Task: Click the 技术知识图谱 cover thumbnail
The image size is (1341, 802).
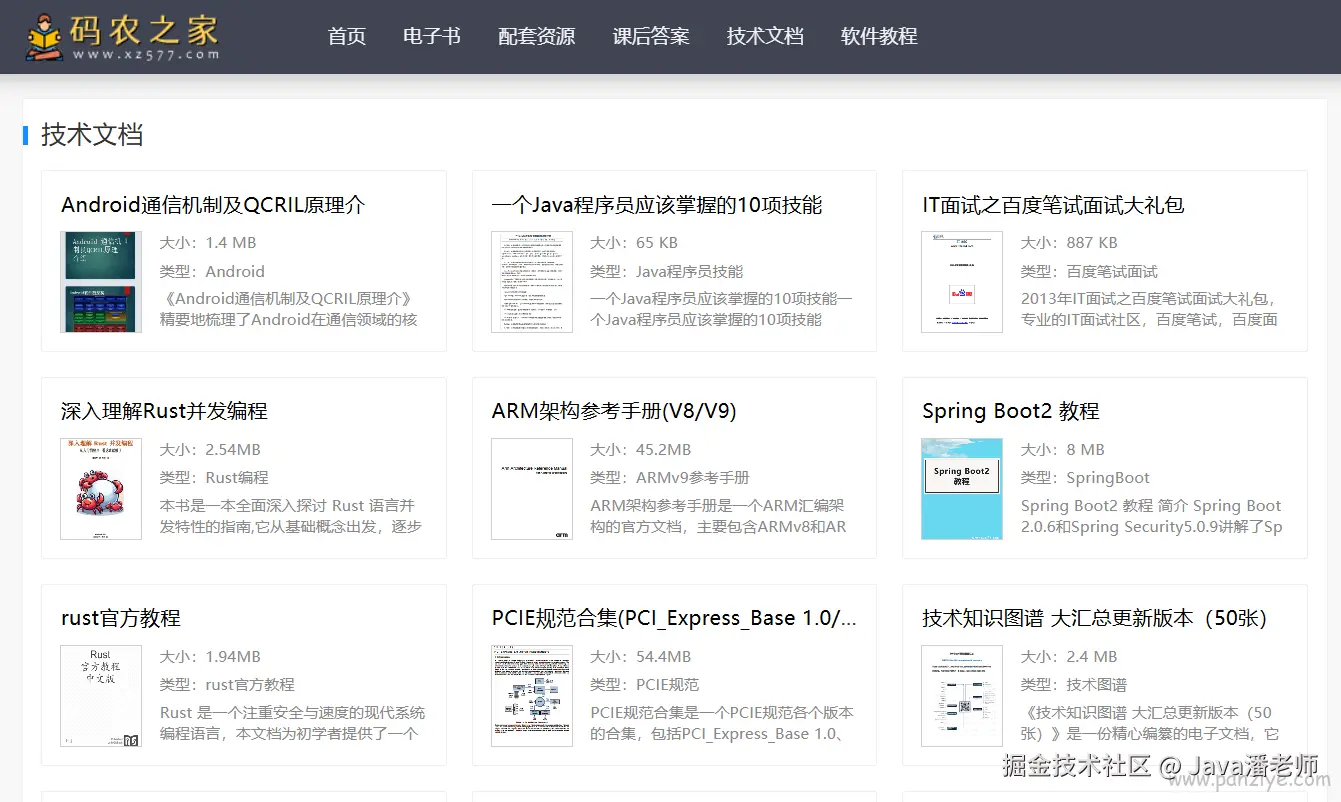Action: (x=962, y=696)
